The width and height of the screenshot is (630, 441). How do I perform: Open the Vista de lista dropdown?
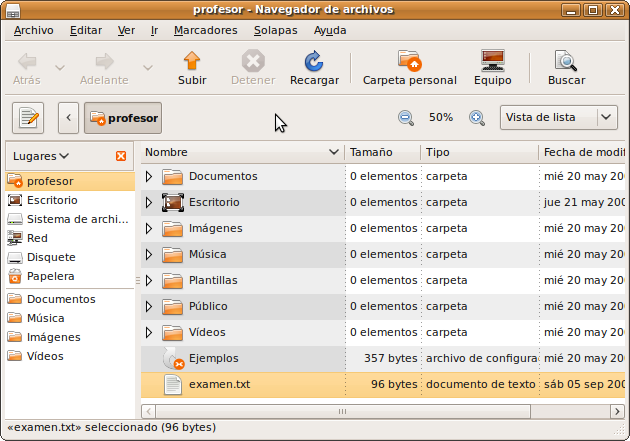click(558, 117)
